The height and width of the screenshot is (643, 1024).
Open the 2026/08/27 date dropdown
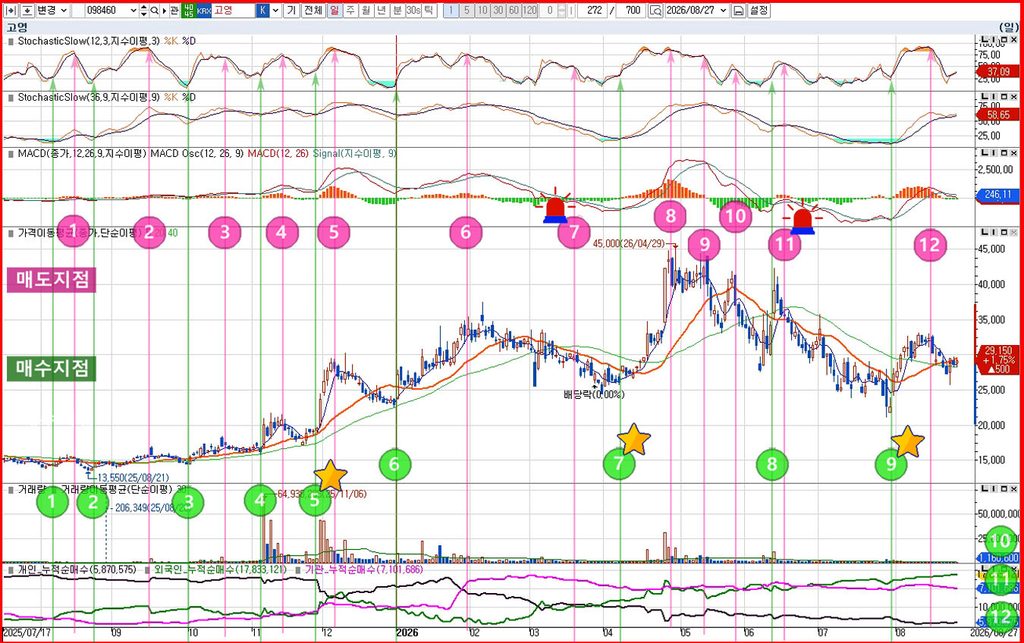pos(724,10)
